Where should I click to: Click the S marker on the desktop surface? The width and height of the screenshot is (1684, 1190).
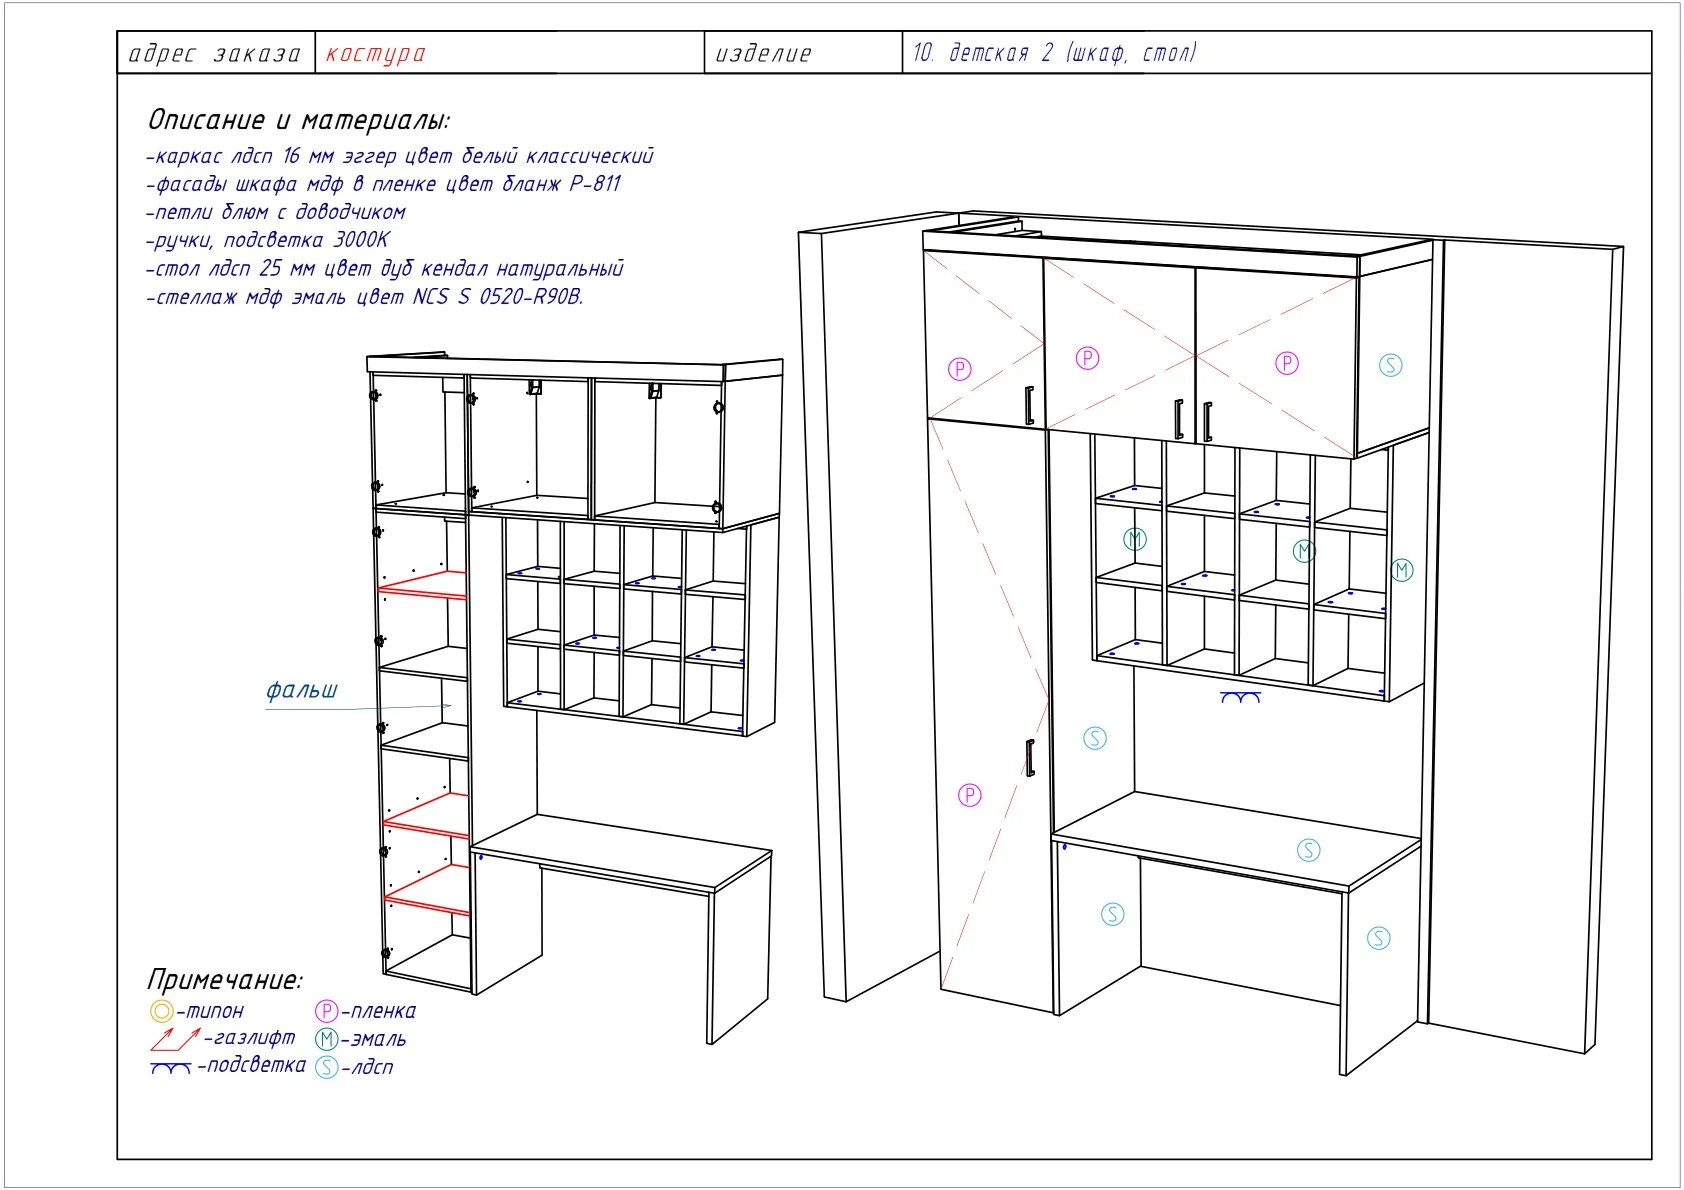click(1308, 851)
